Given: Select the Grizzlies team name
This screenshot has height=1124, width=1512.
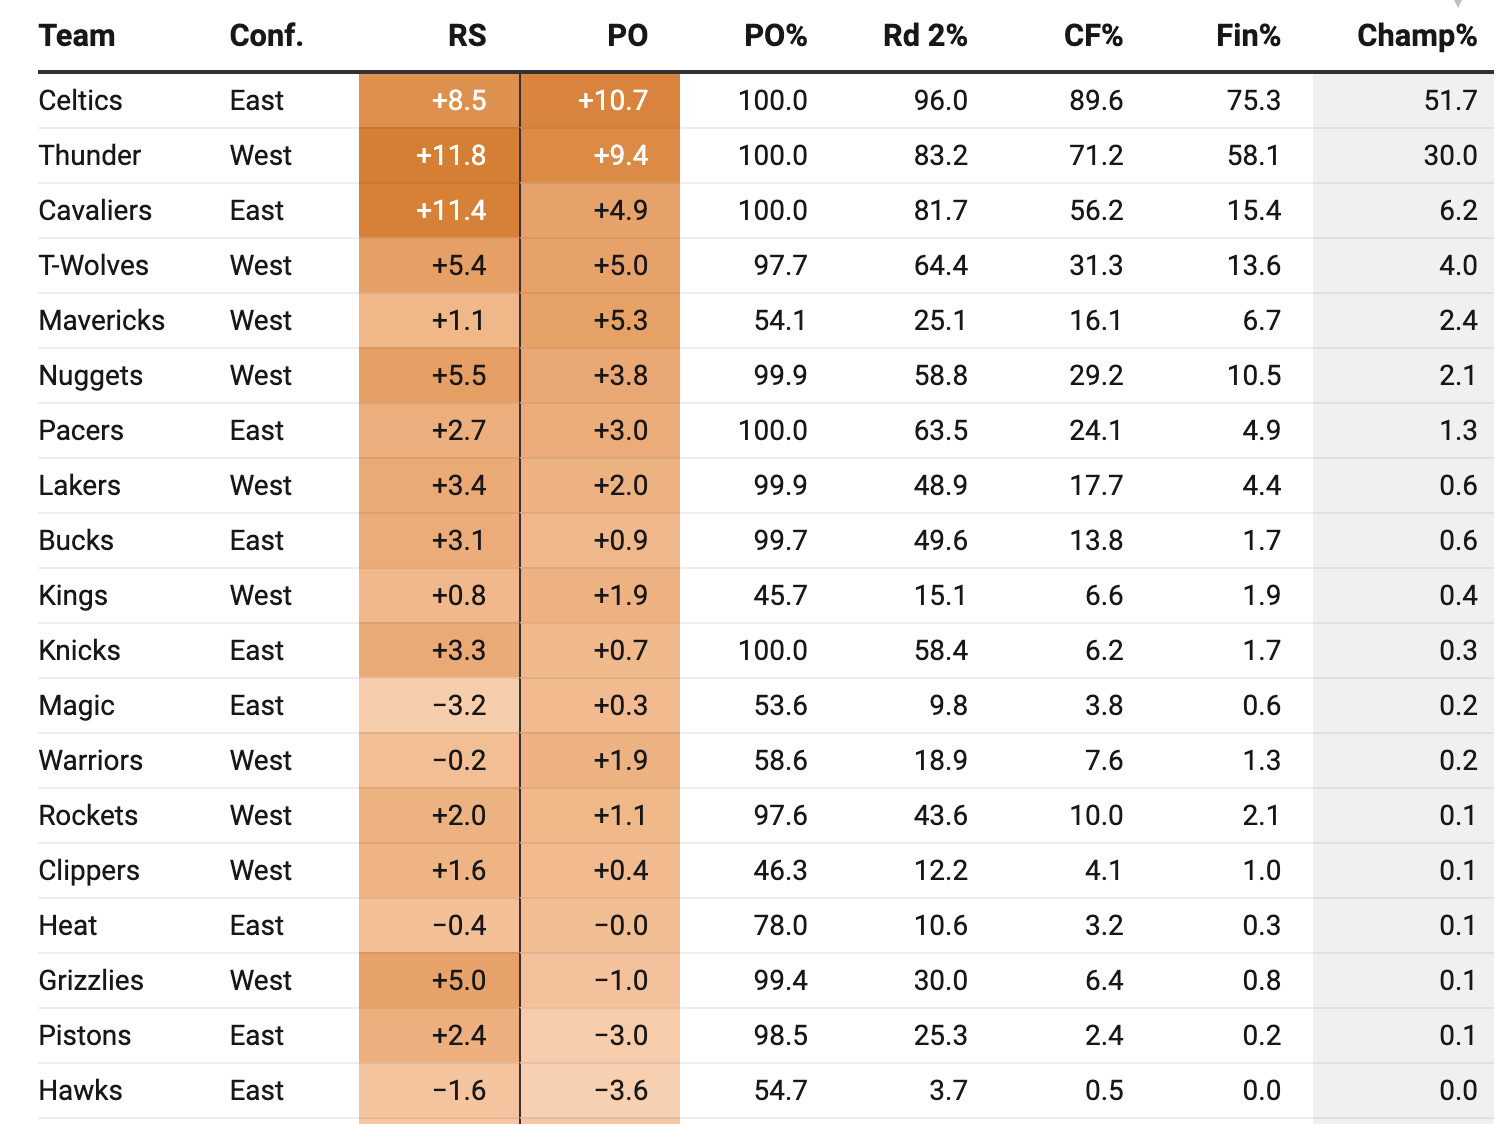Looking at the screenshot, I should 91,981.
